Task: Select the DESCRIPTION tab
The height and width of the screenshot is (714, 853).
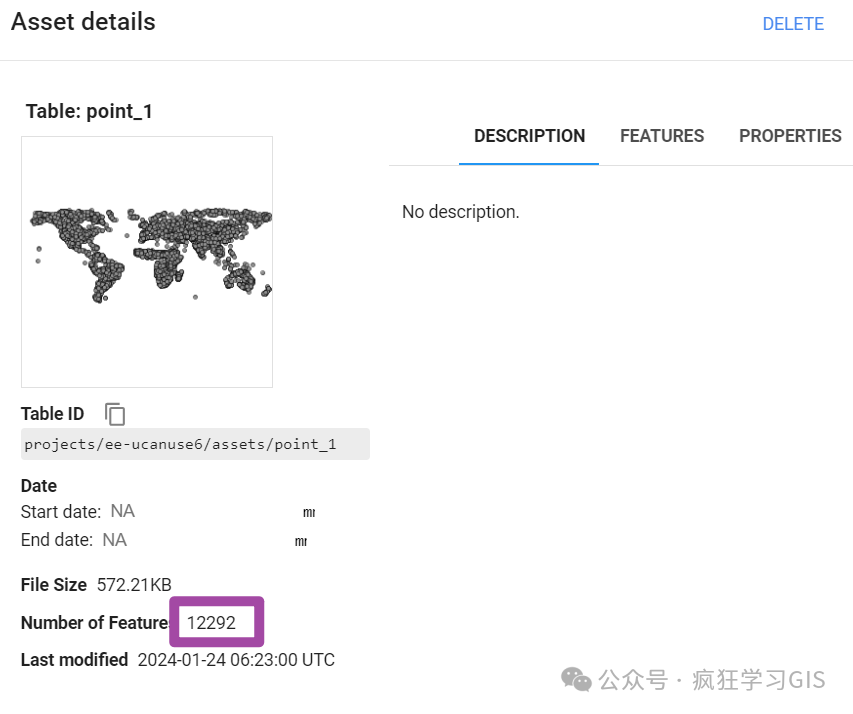Action: [x=529, y=136]
